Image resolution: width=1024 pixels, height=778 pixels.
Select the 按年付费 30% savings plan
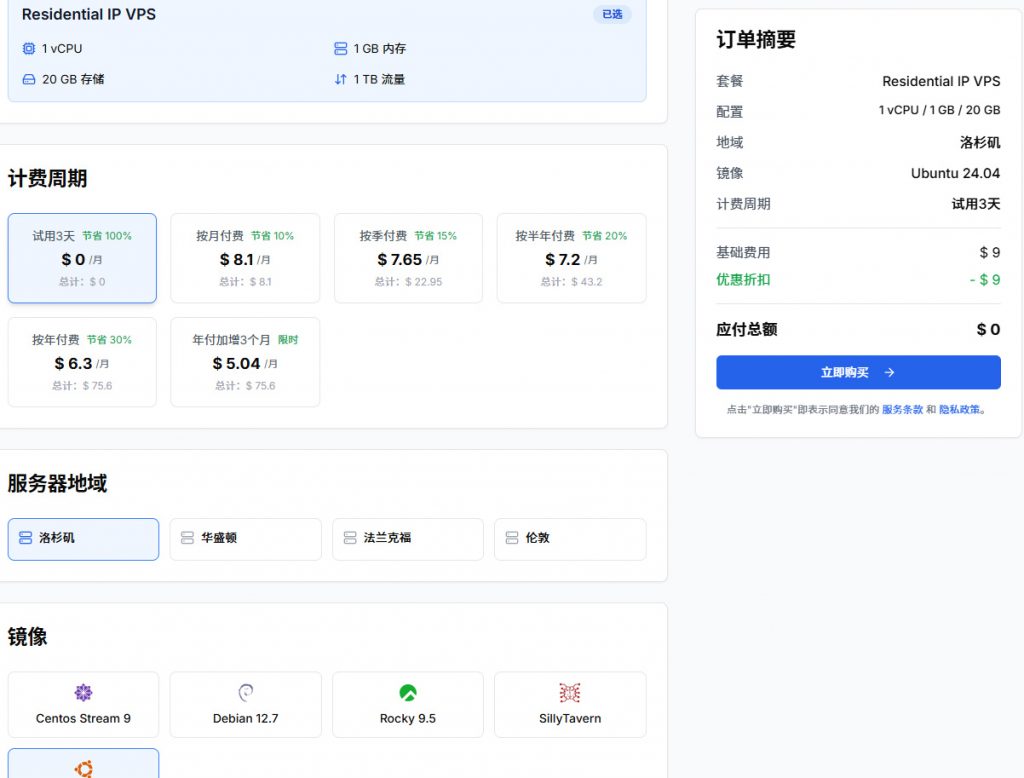click(83, 362)
